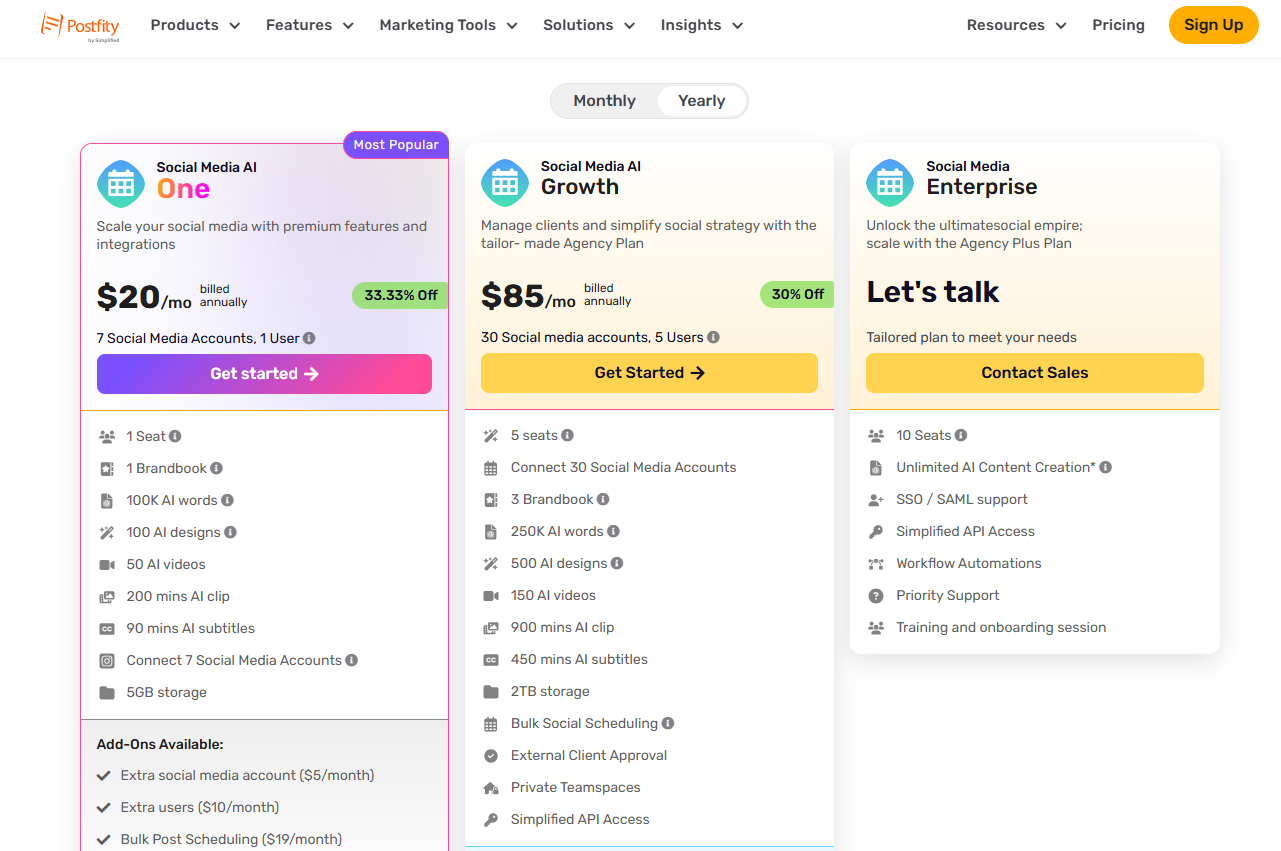Image resolution: width=1281 pixels, height=851 pixels.
Task: Click the 900 mins AI clip text
Action: [562, 627]
